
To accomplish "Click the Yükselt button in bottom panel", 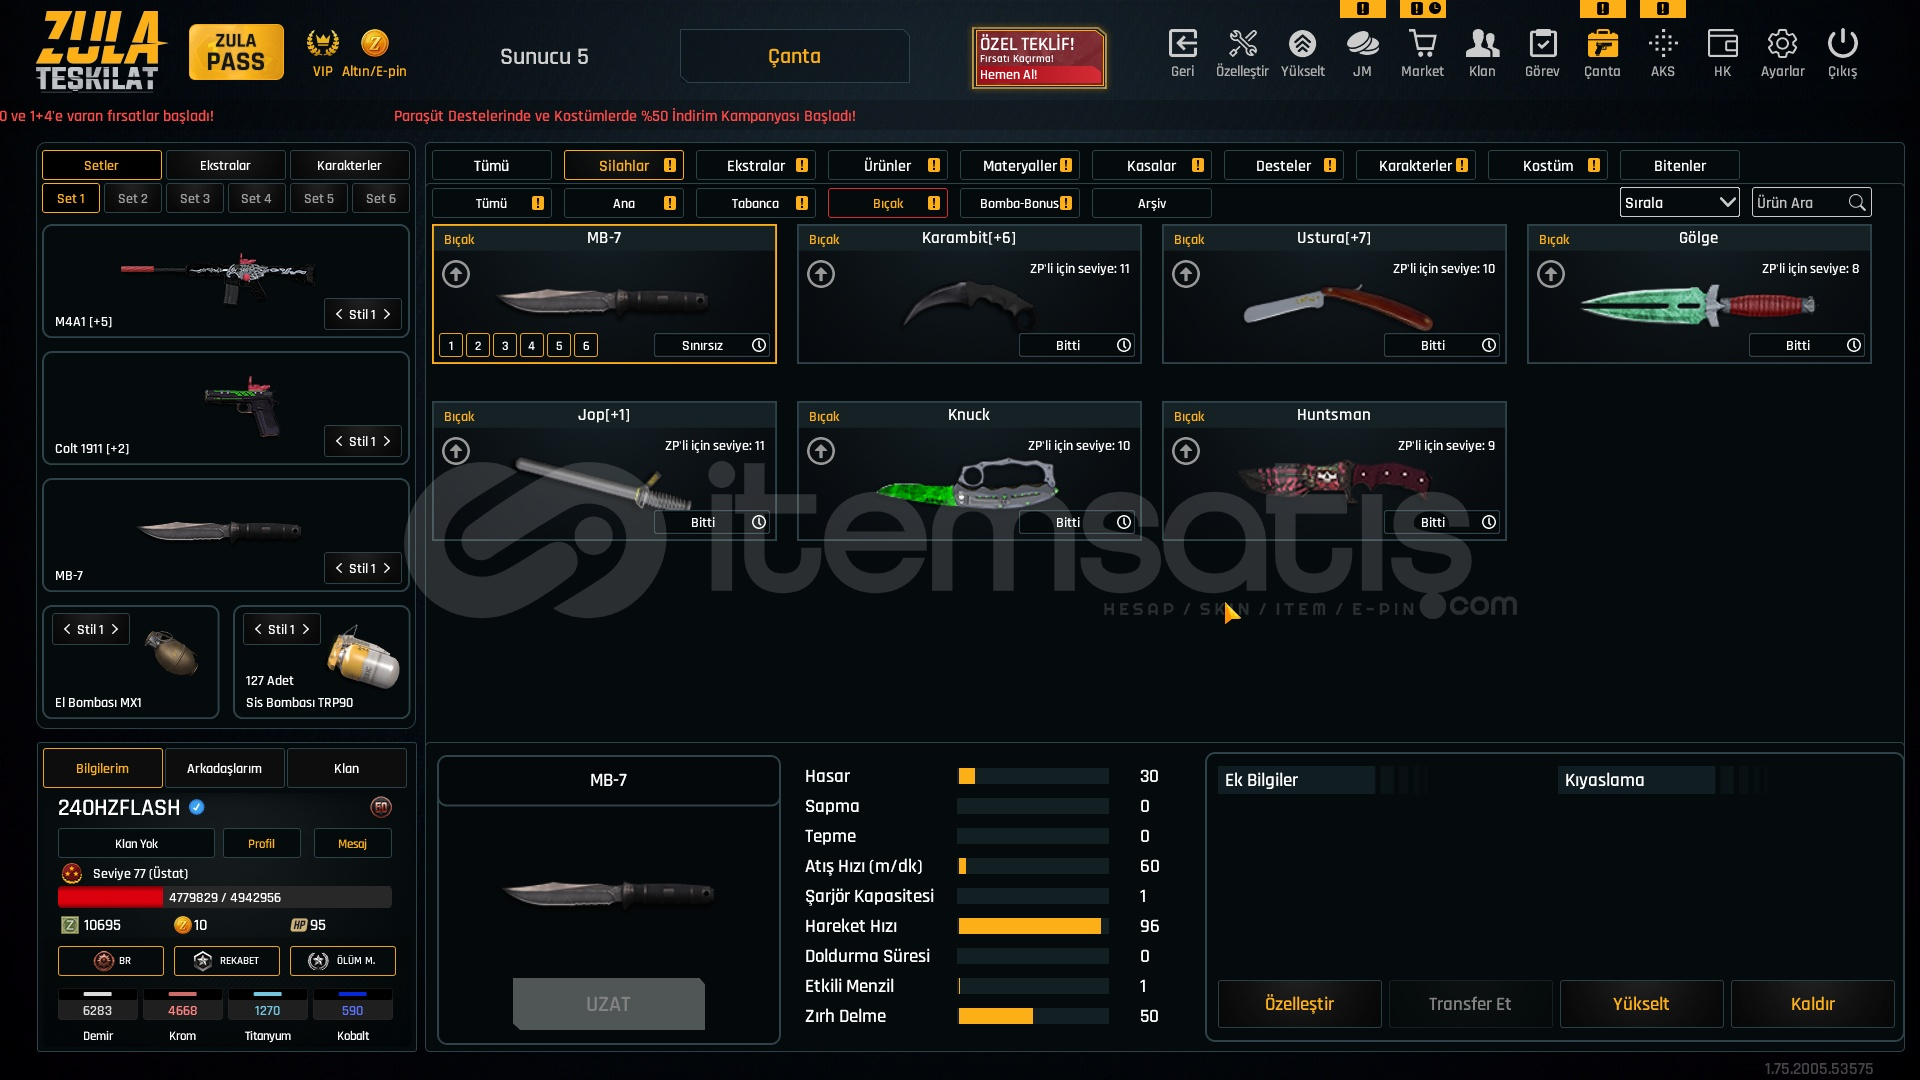I will click(x=1641, y=1004).
